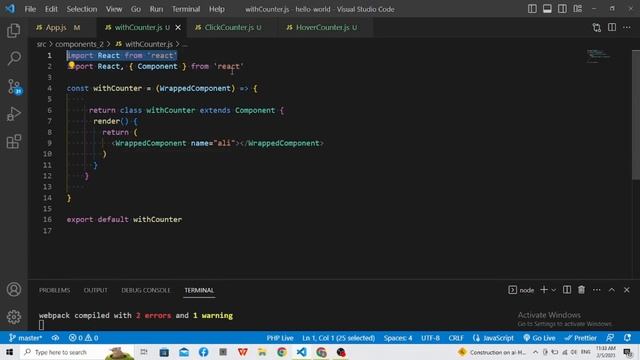
Task: Open Source Control view with pending changes
Action: coord(14,87)
